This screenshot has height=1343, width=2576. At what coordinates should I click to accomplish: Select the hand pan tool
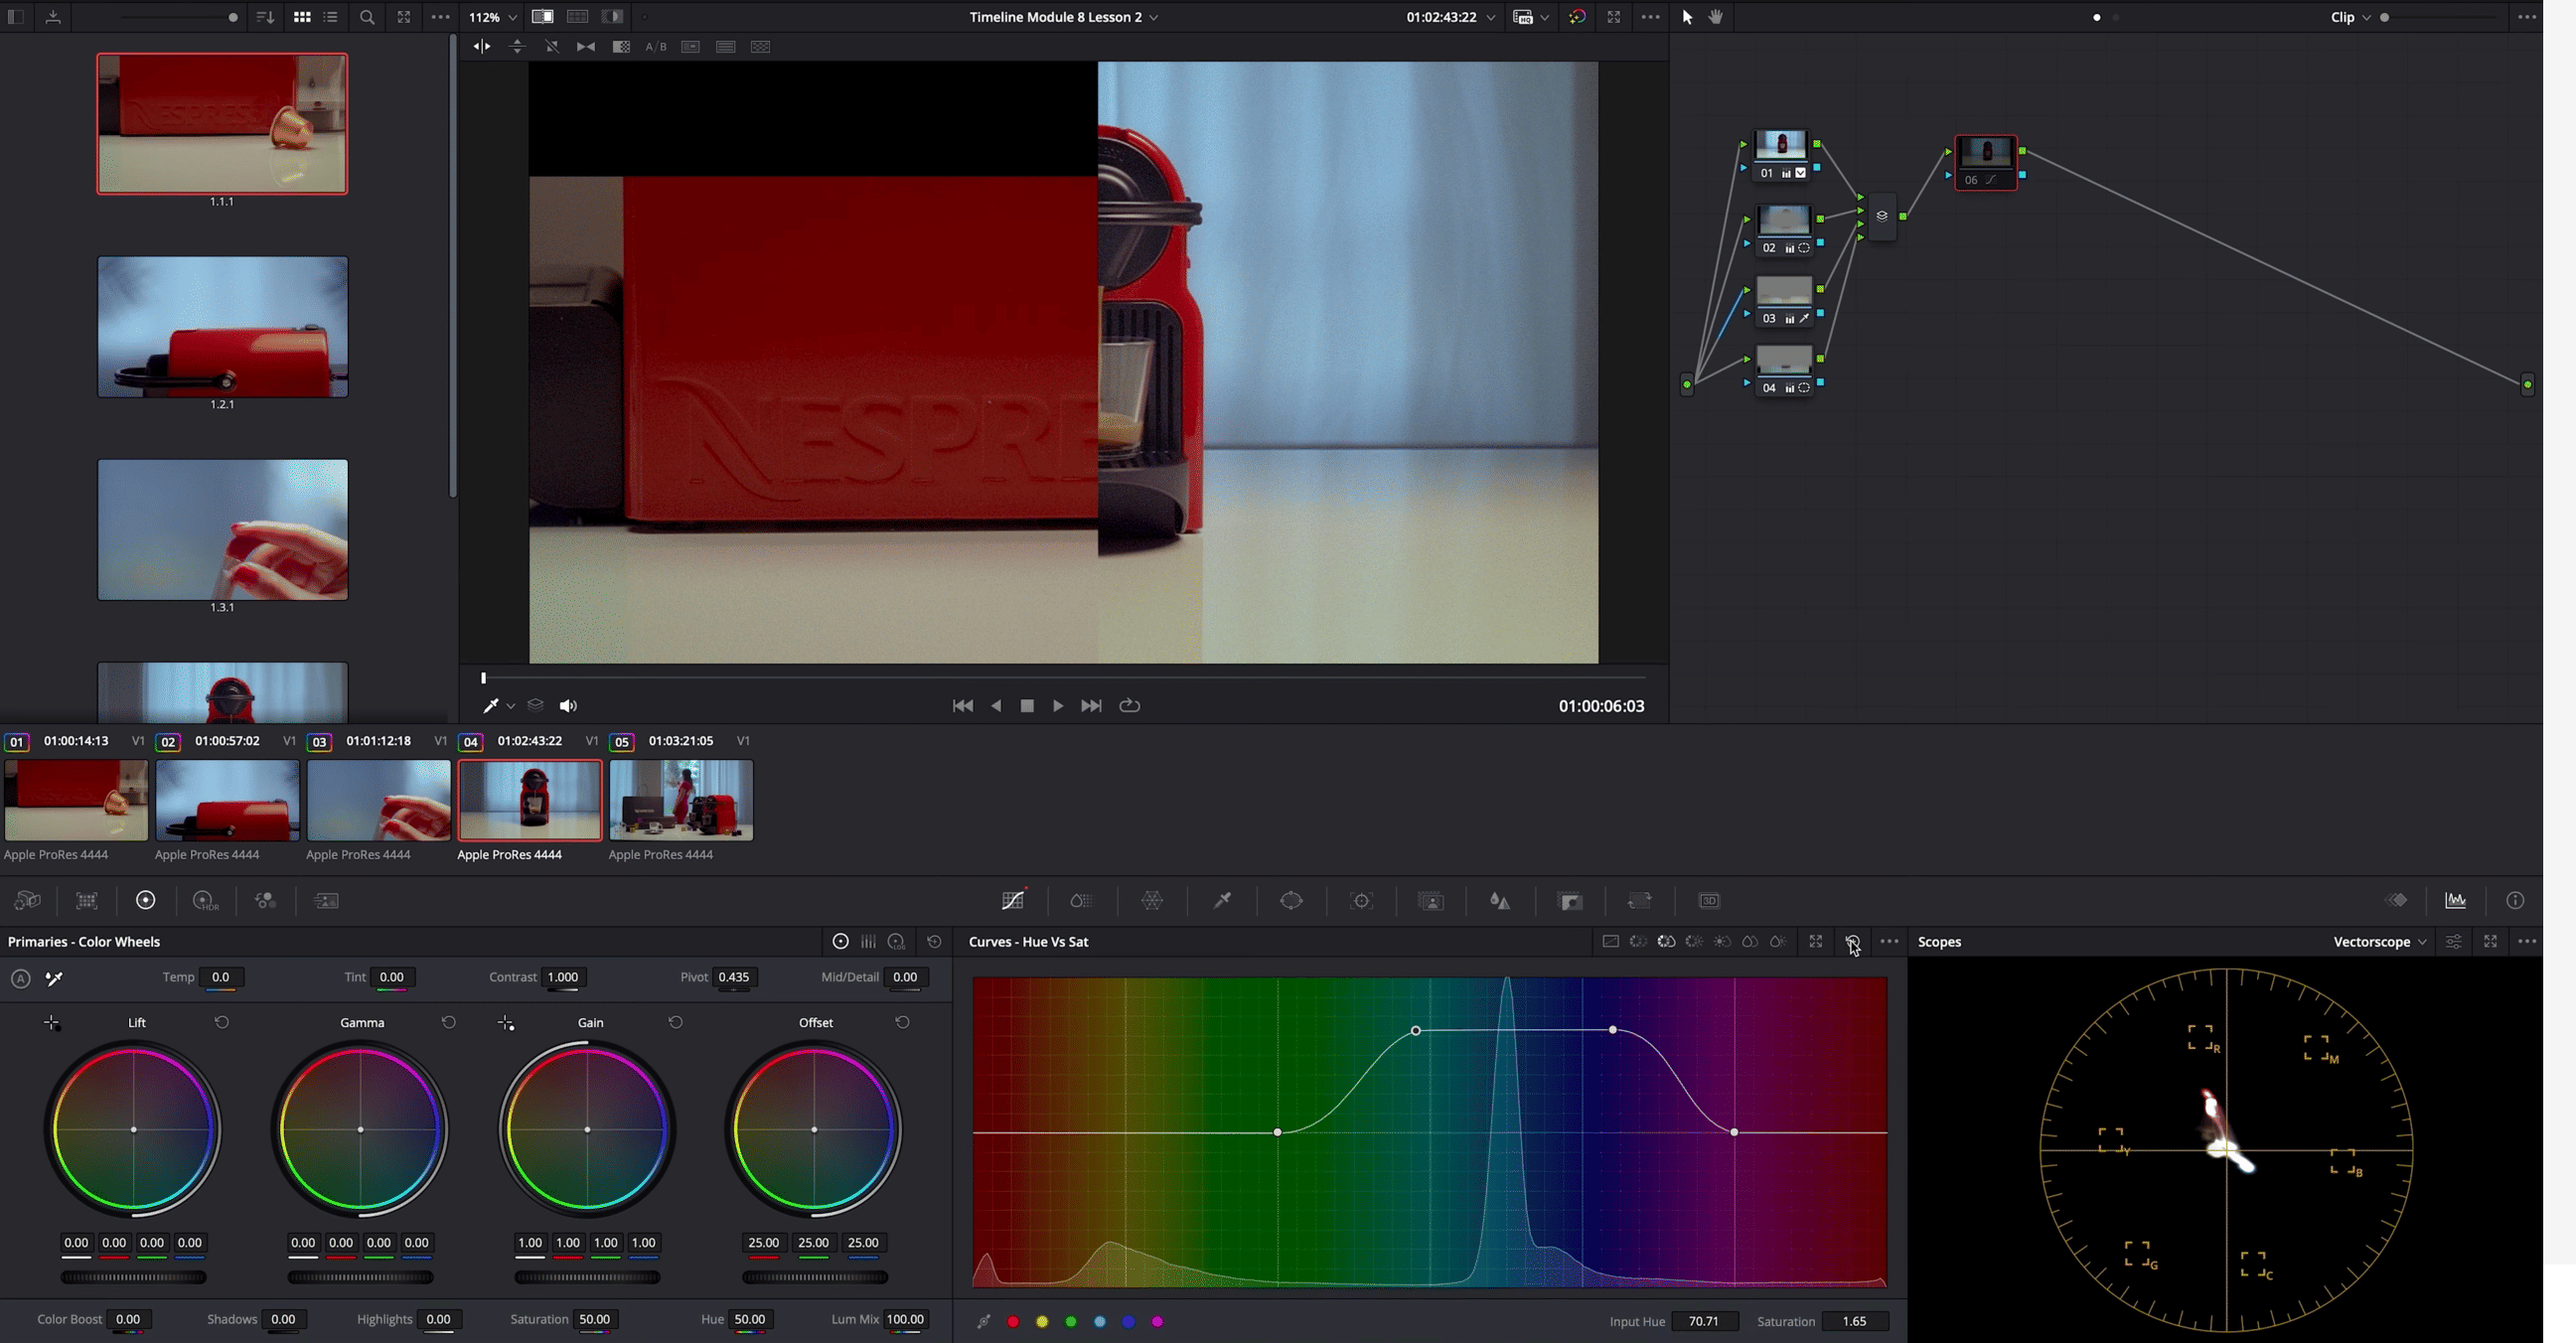(x=1715, y=17)
